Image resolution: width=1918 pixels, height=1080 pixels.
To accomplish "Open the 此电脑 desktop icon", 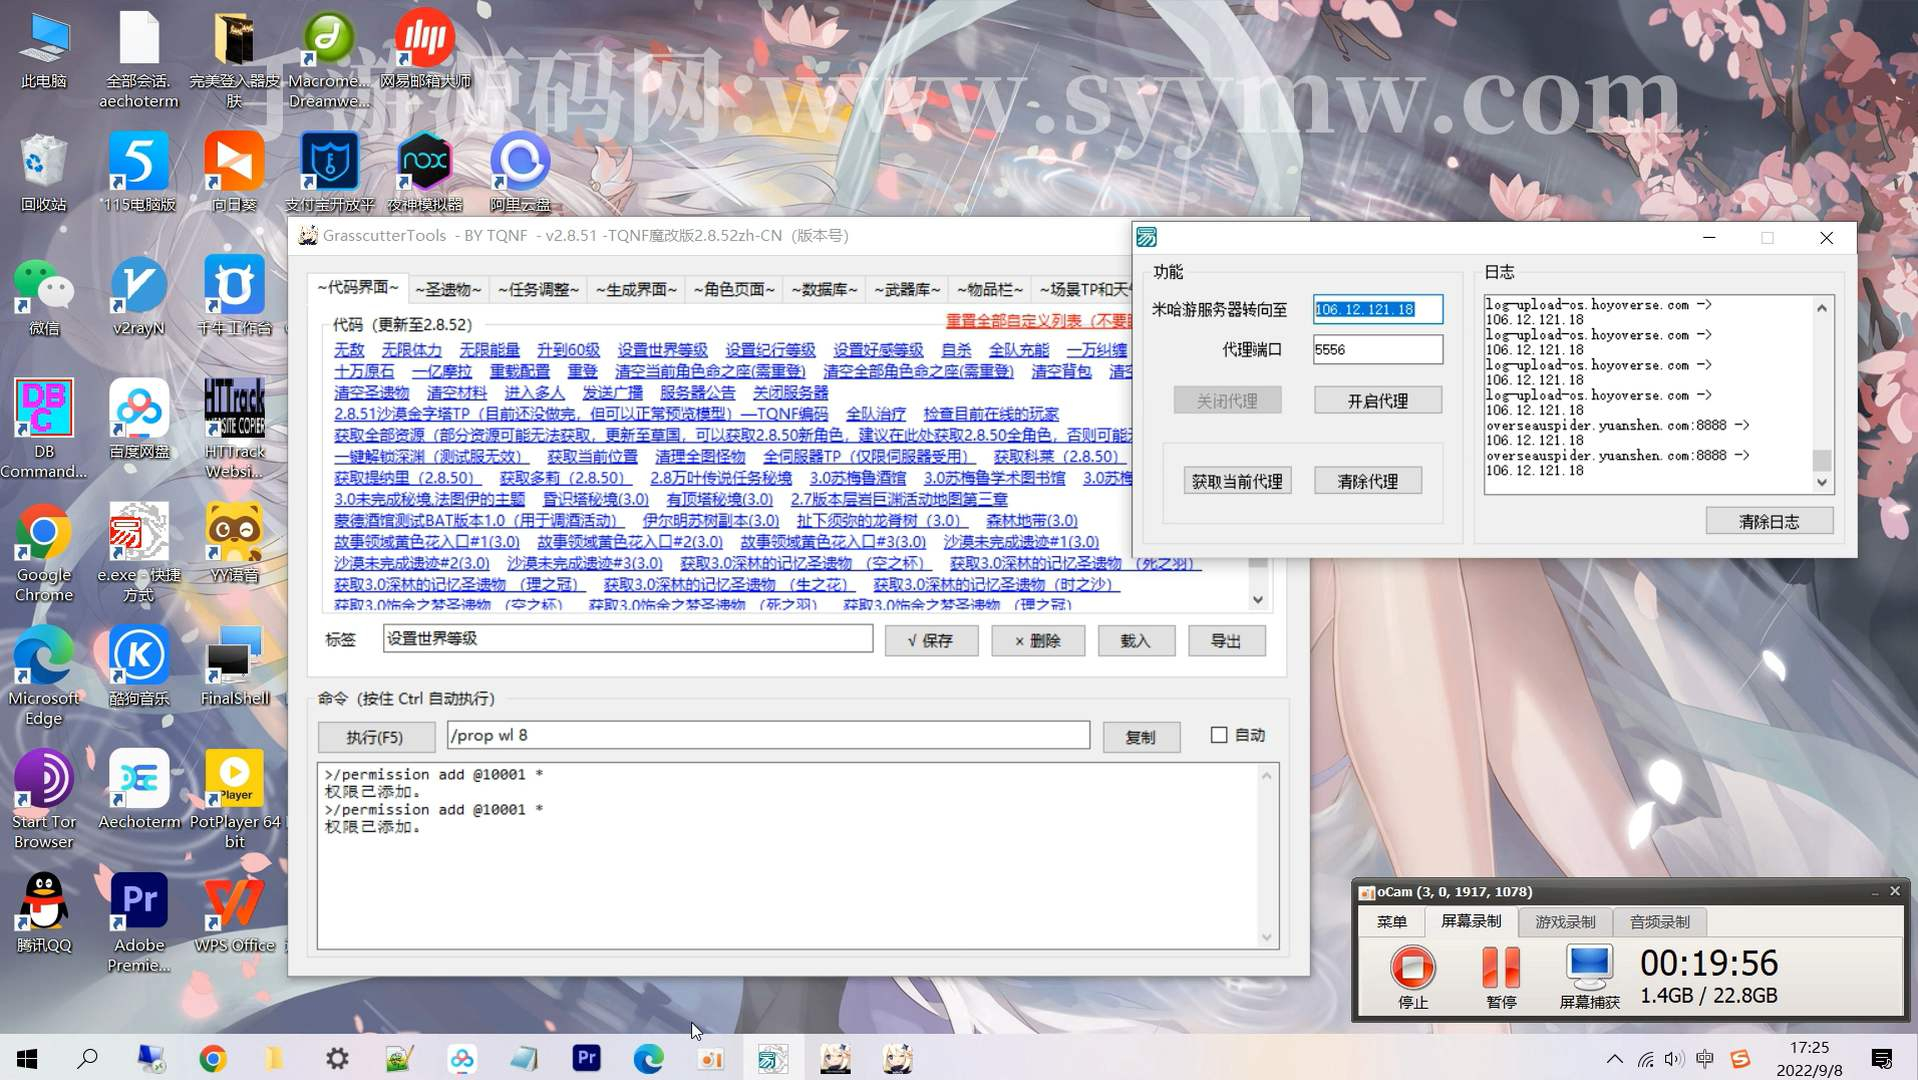I will pyautogui.click(x=44, y=50).
